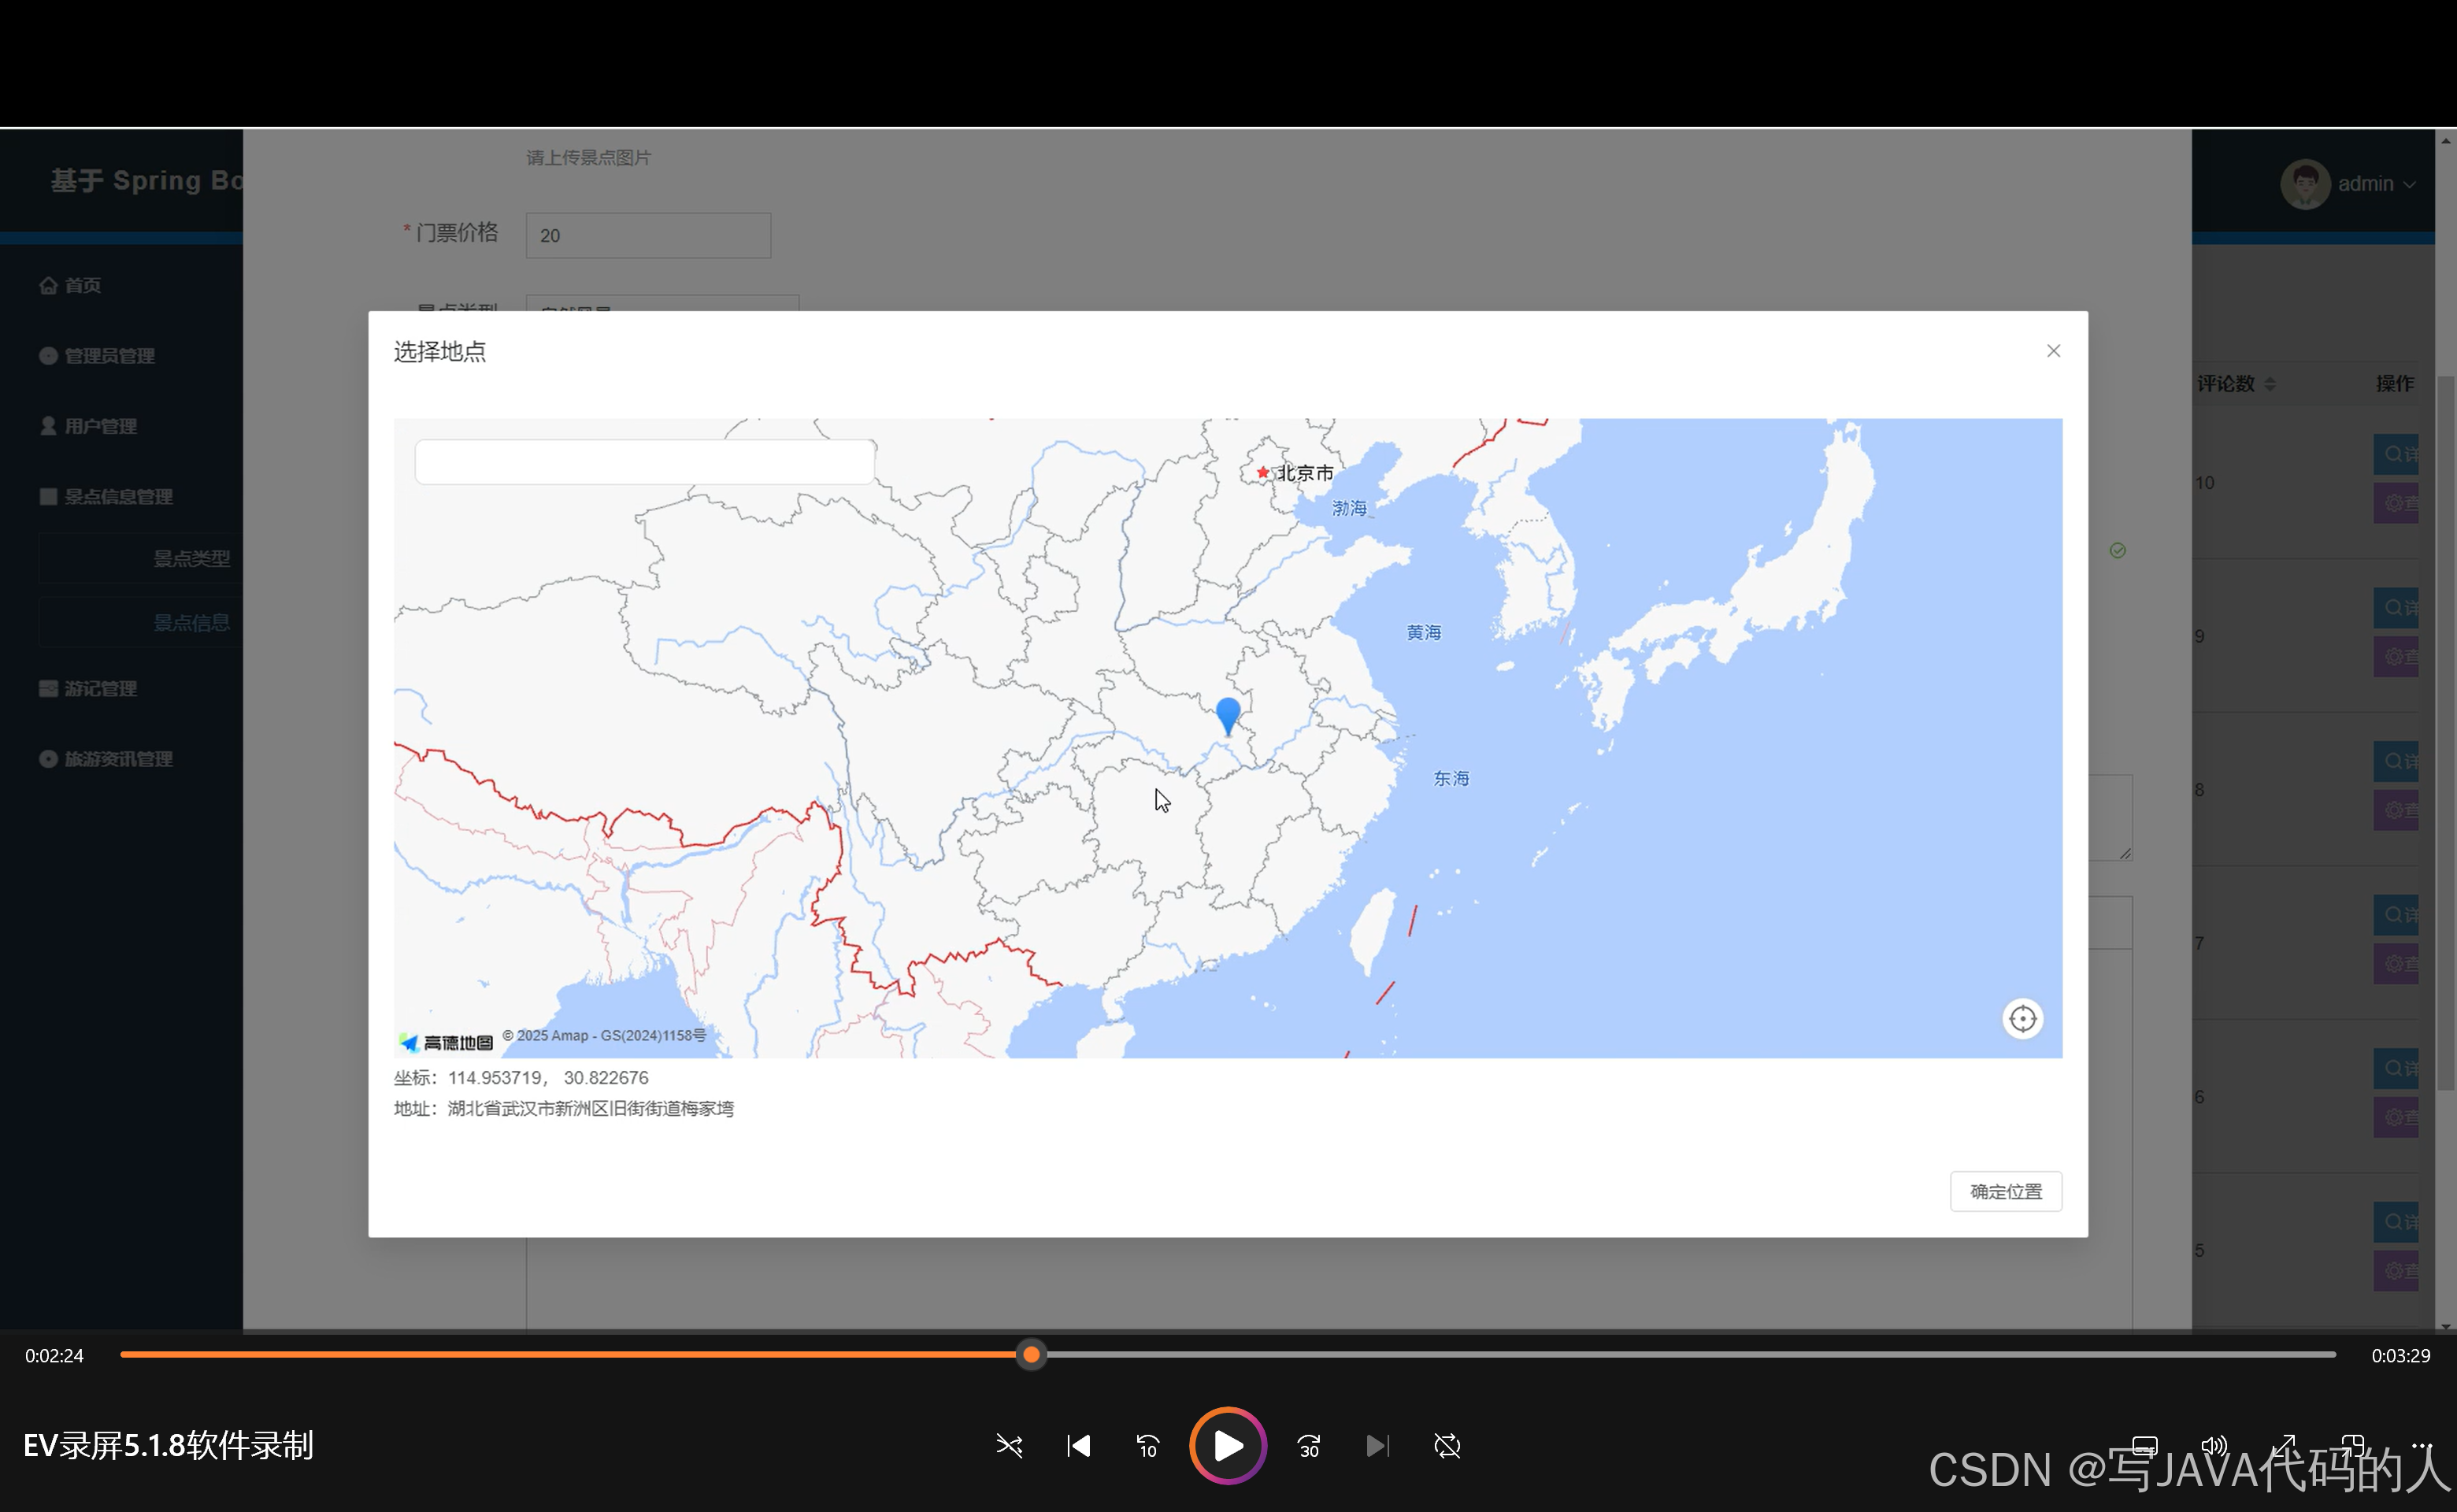Click the map search input box
2457x1512 pixels.
pyautogui.click(x=645, y=462)
